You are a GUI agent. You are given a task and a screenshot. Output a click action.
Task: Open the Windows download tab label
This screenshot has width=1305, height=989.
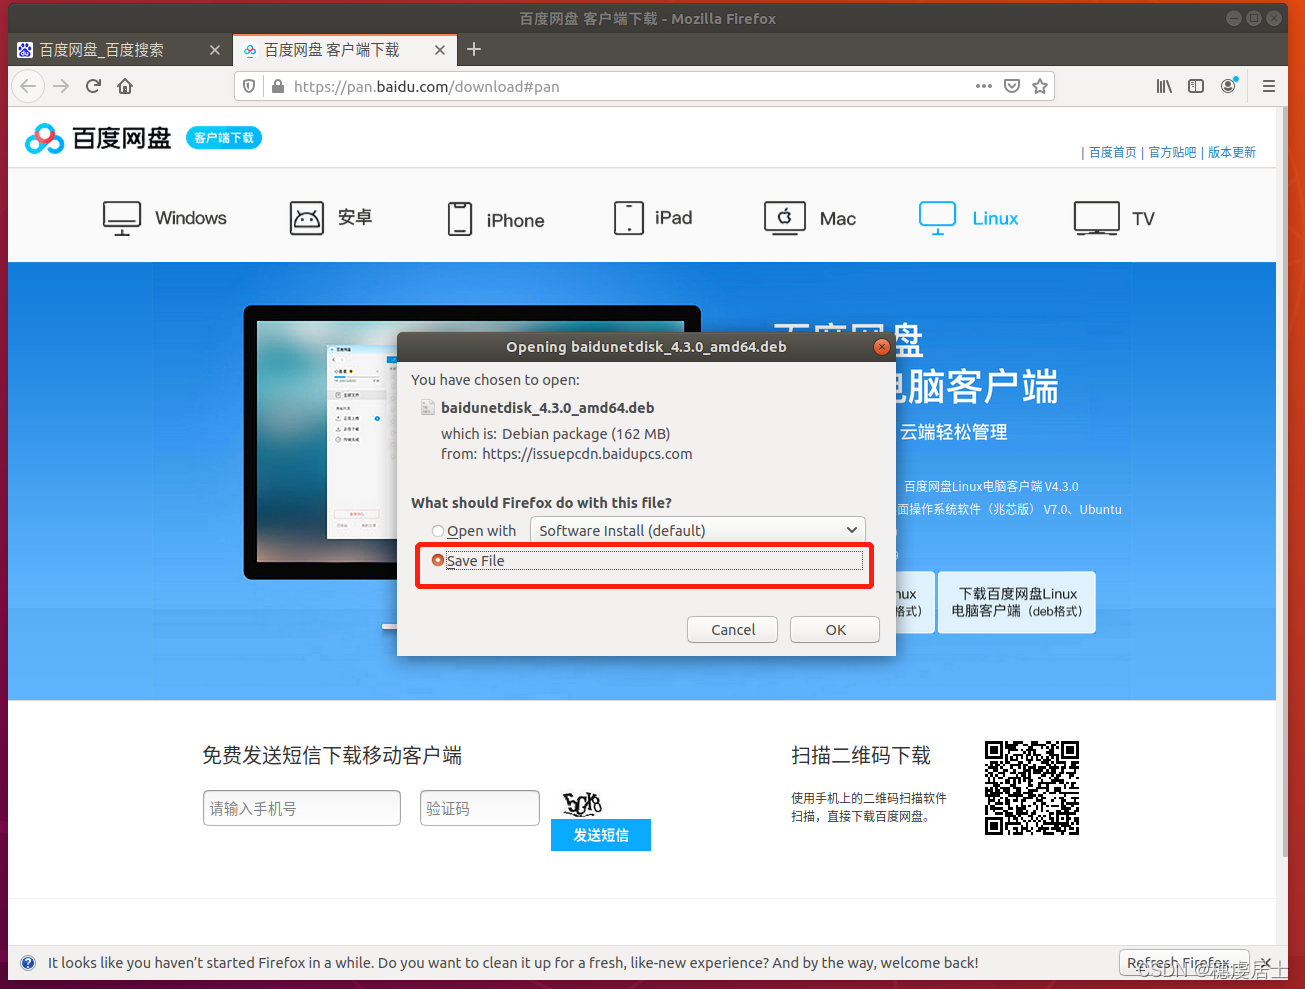[191, 218]
